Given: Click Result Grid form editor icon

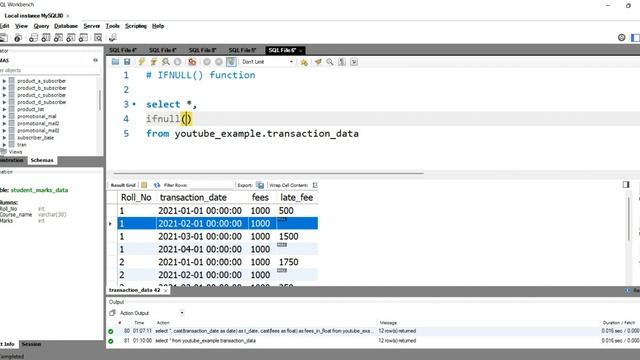Looking at the screenshot, I should point(144,185).
